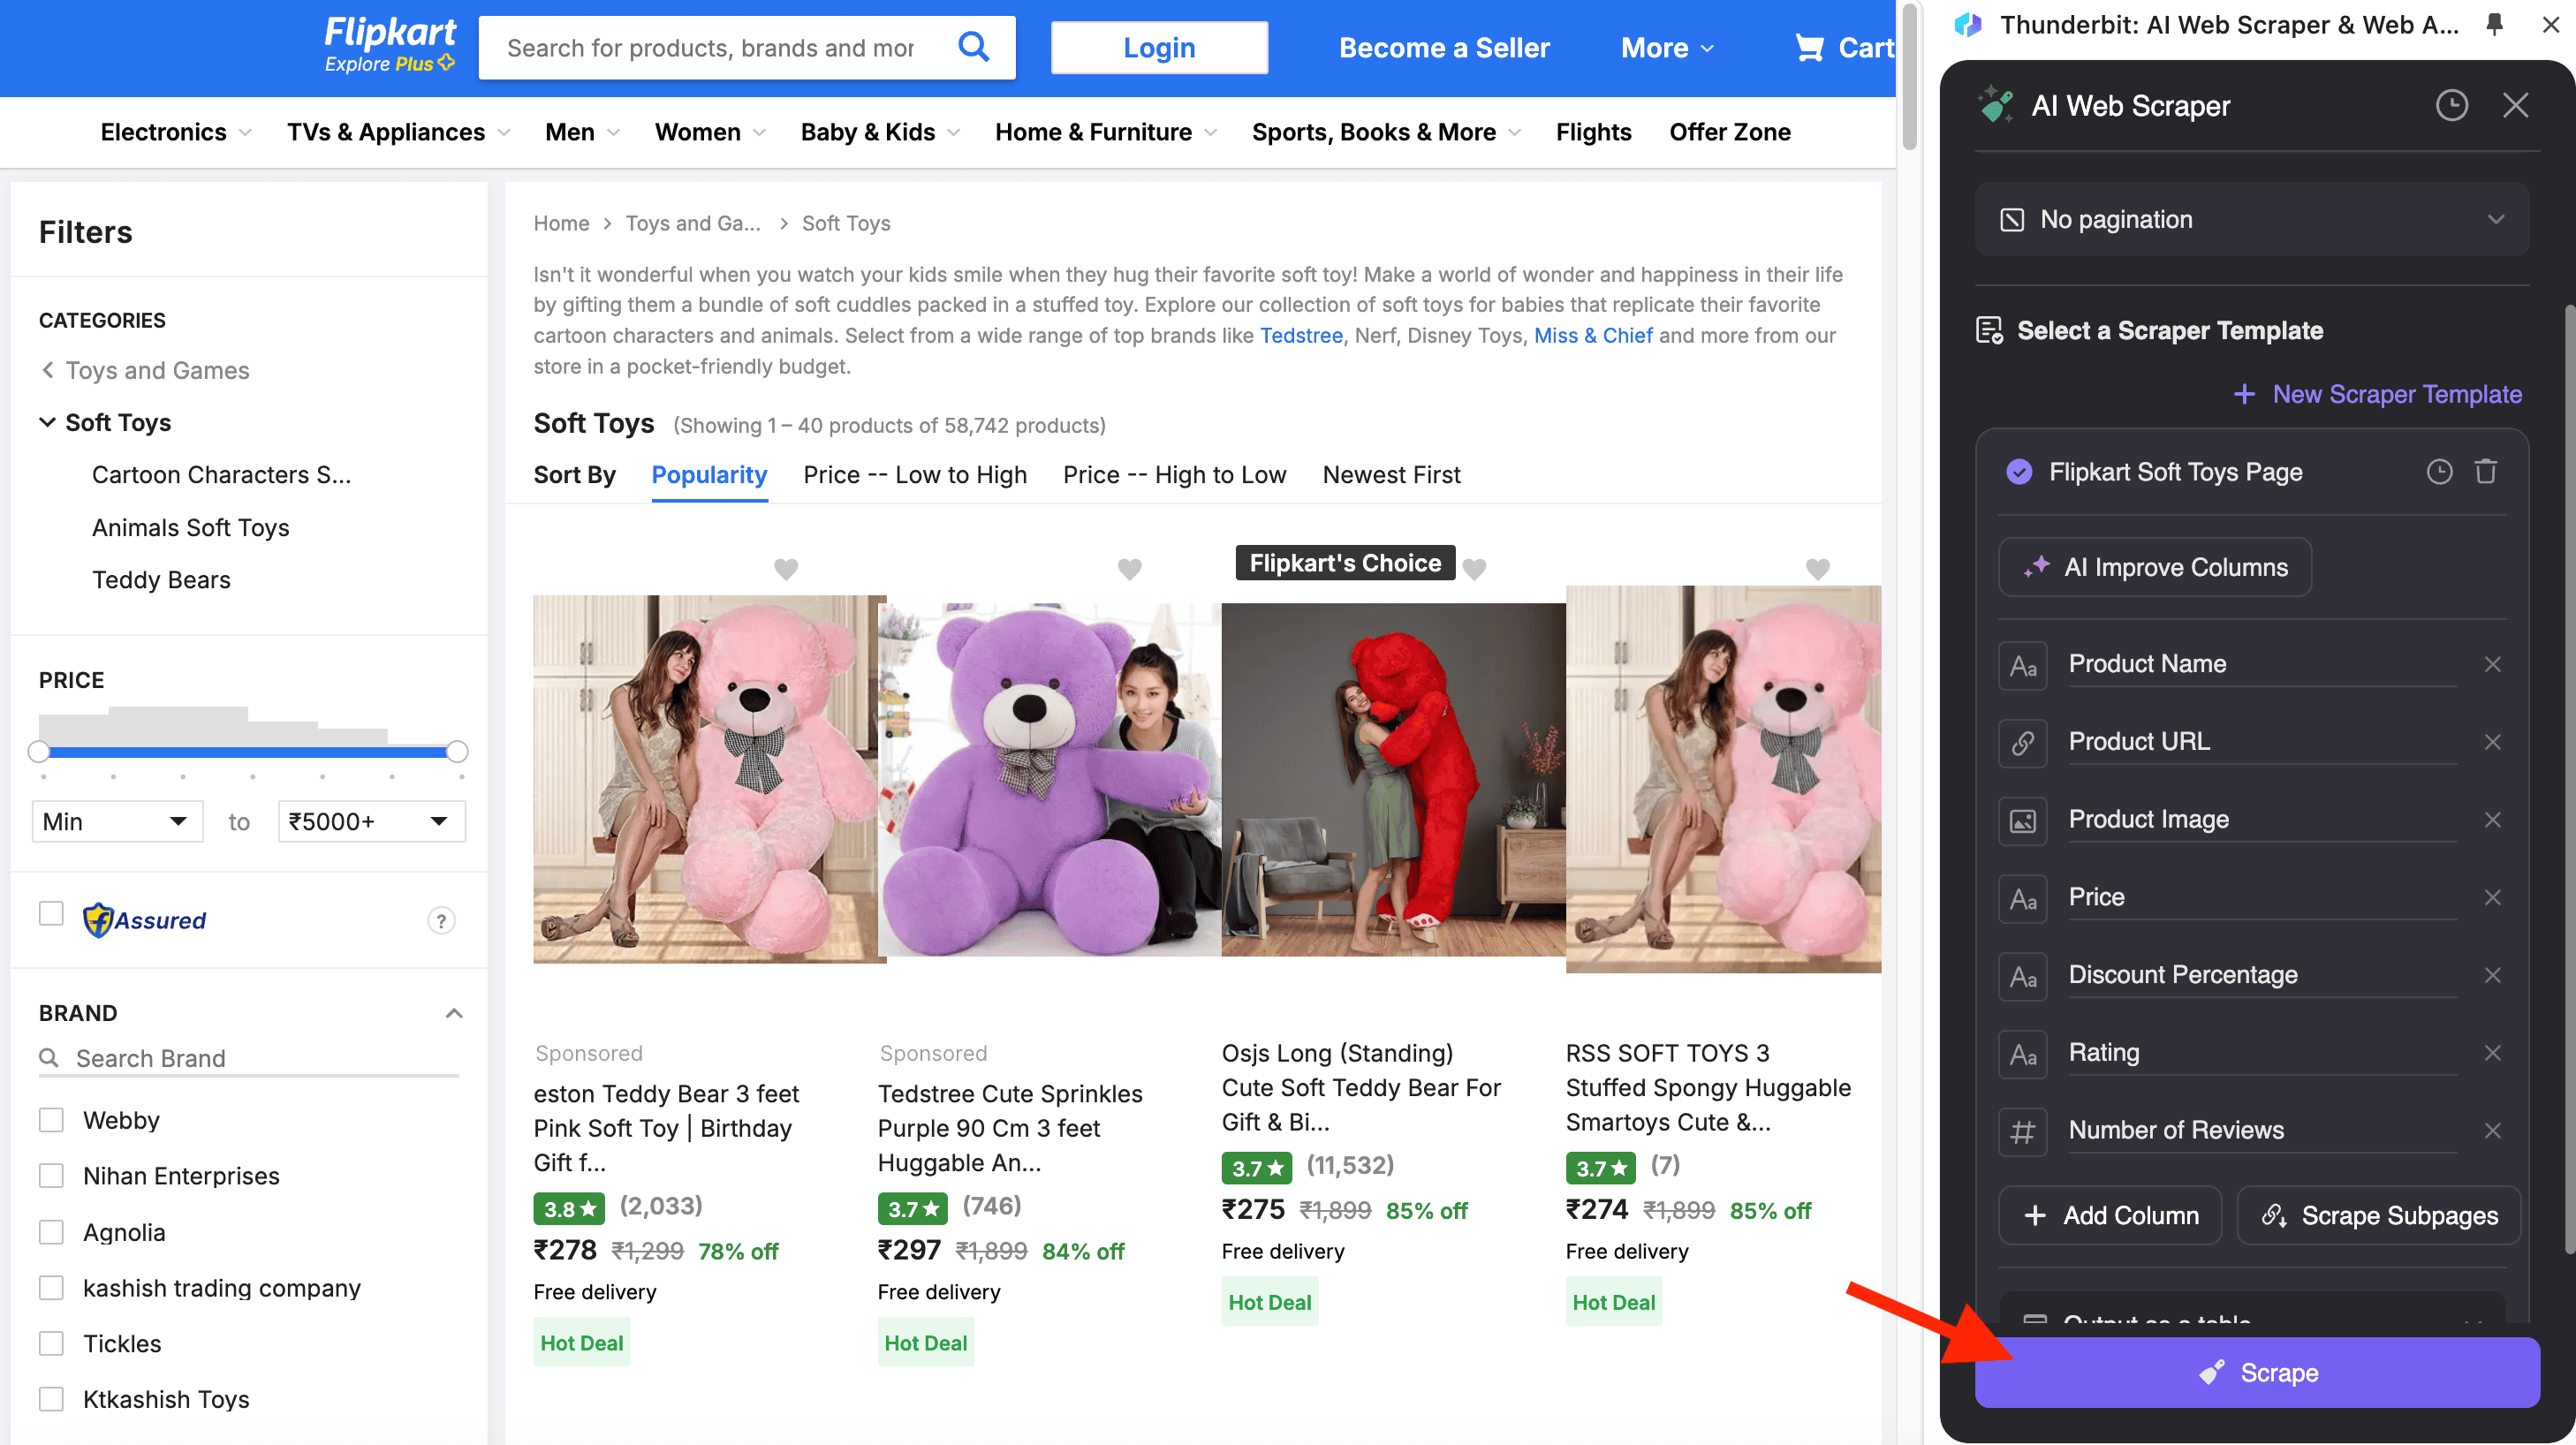Open the No pagination dropdown
The width and height of the screenshot is (2576, 1445).
[x=2252, y=219]
